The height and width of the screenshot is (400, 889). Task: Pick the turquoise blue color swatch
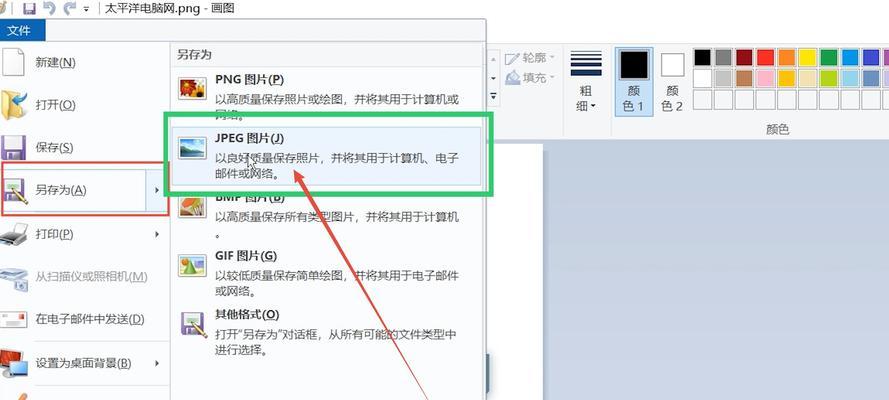coord(850,58)
